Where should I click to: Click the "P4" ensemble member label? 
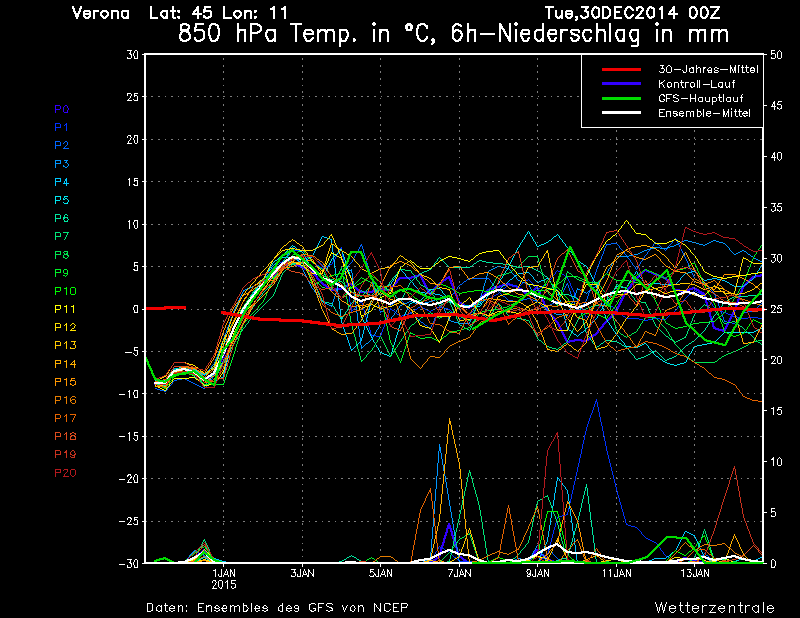point(62,182)
